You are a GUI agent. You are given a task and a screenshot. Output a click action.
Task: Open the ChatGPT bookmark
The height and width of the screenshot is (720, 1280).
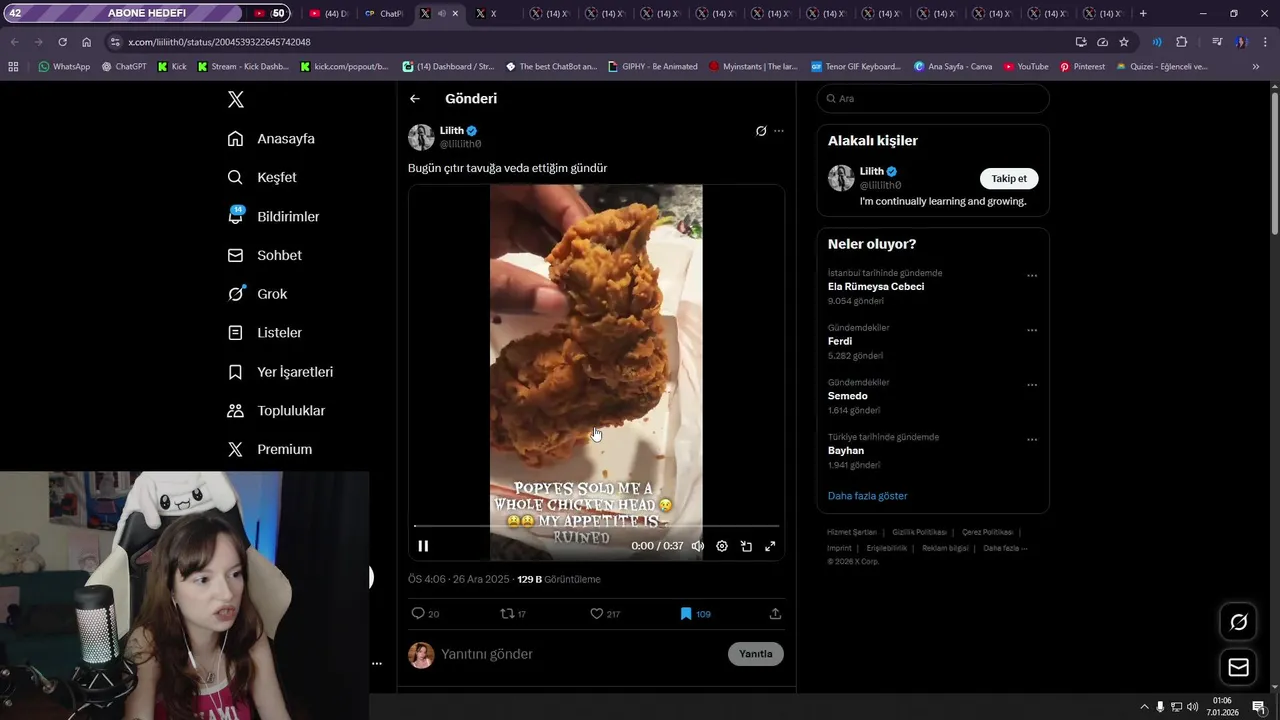[x=124, y=67]
